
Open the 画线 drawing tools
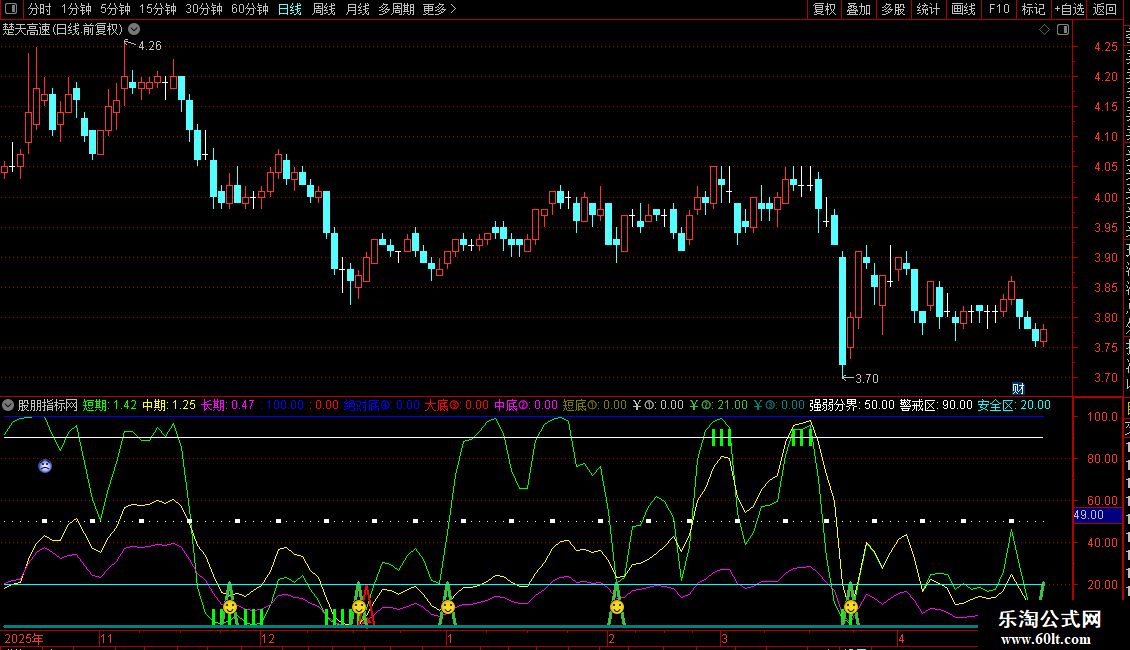963,9
